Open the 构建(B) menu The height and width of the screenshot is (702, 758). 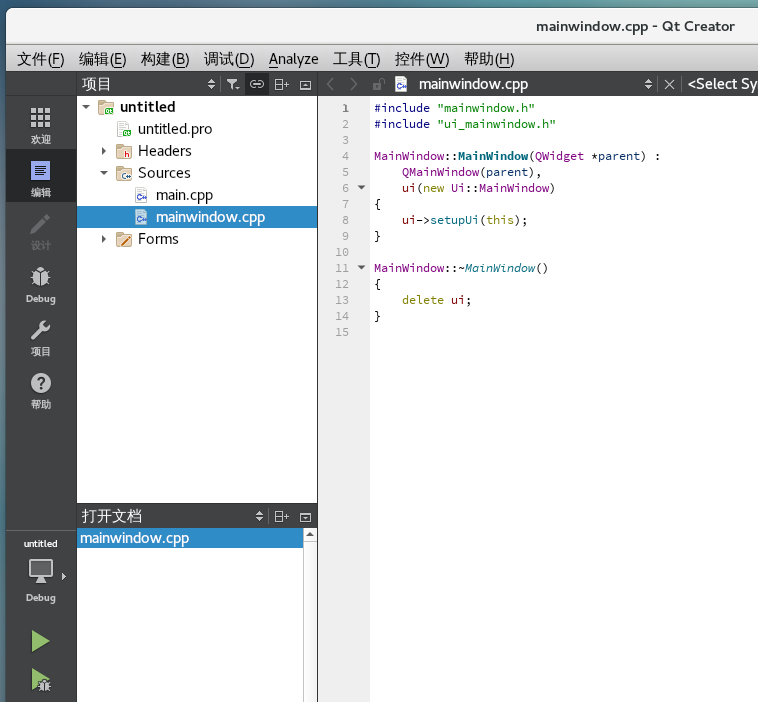(x=165, y=59)
